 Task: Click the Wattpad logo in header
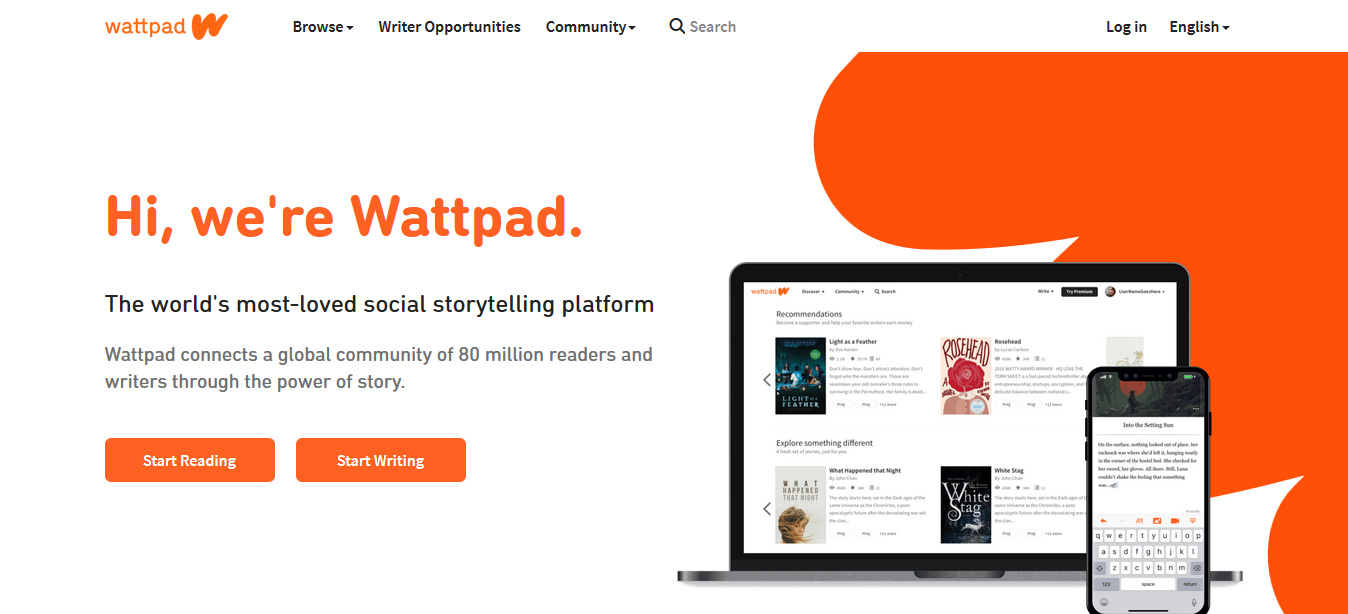(x=166, y=26)
